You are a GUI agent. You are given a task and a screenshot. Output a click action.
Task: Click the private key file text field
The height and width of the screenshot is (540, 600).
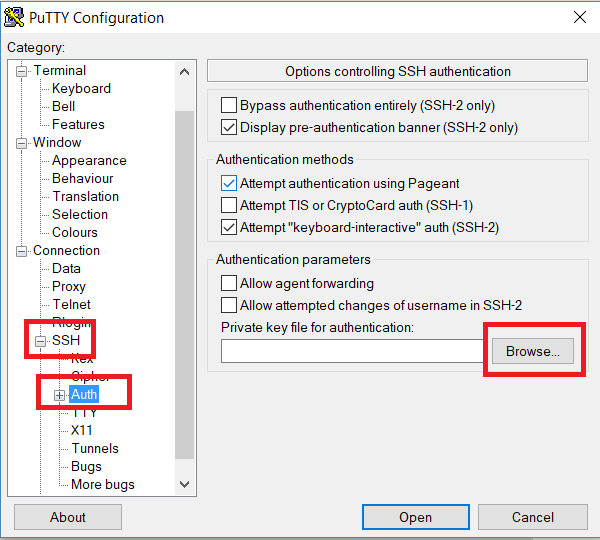coord(353,351)
